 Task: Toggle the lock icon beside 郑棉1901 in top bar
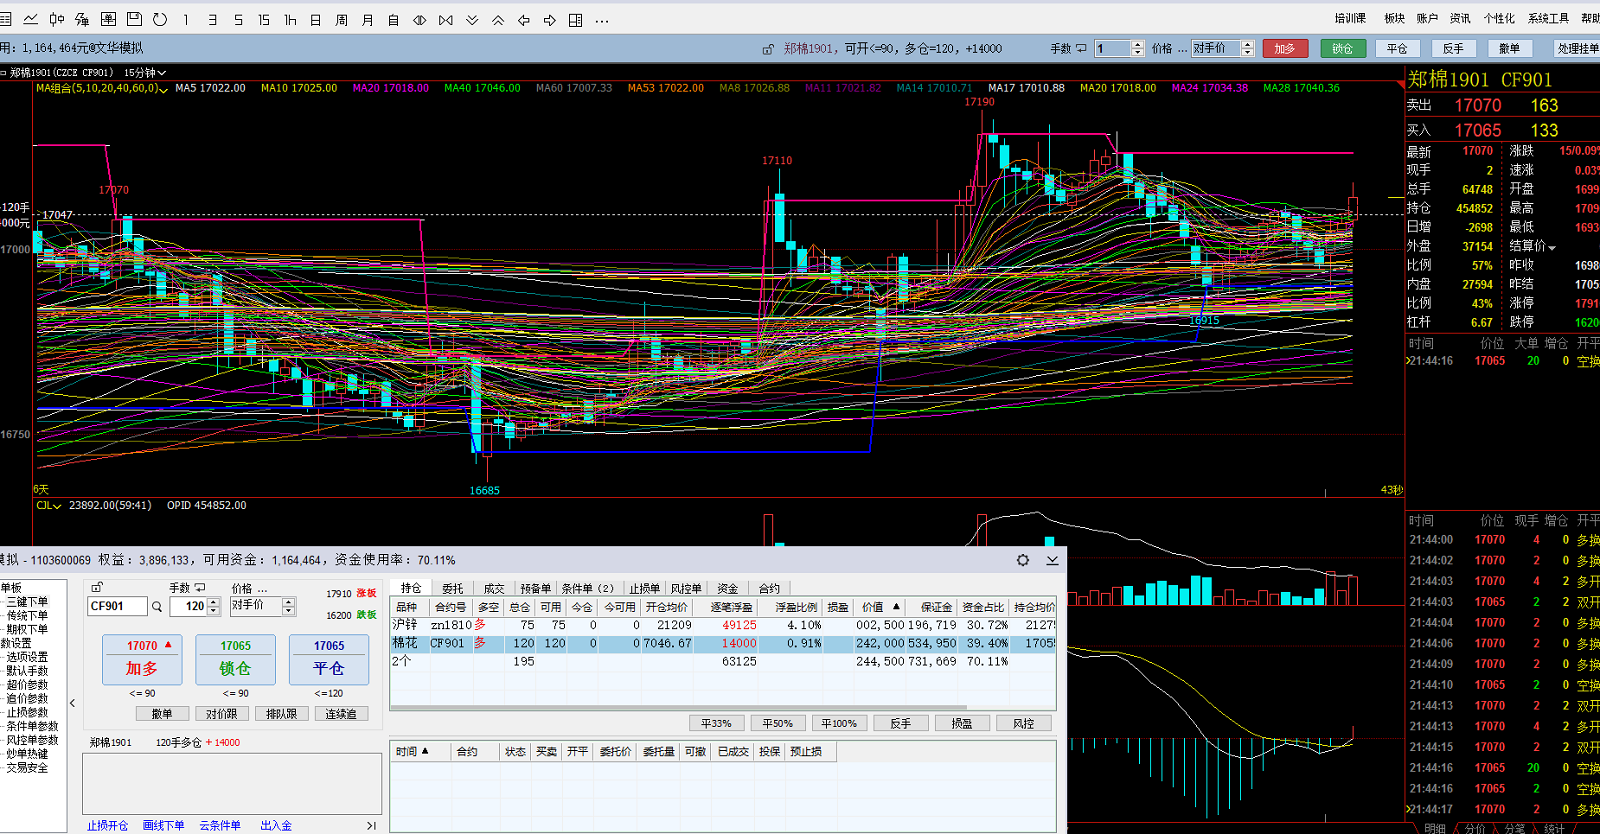(x=768, y=49)
